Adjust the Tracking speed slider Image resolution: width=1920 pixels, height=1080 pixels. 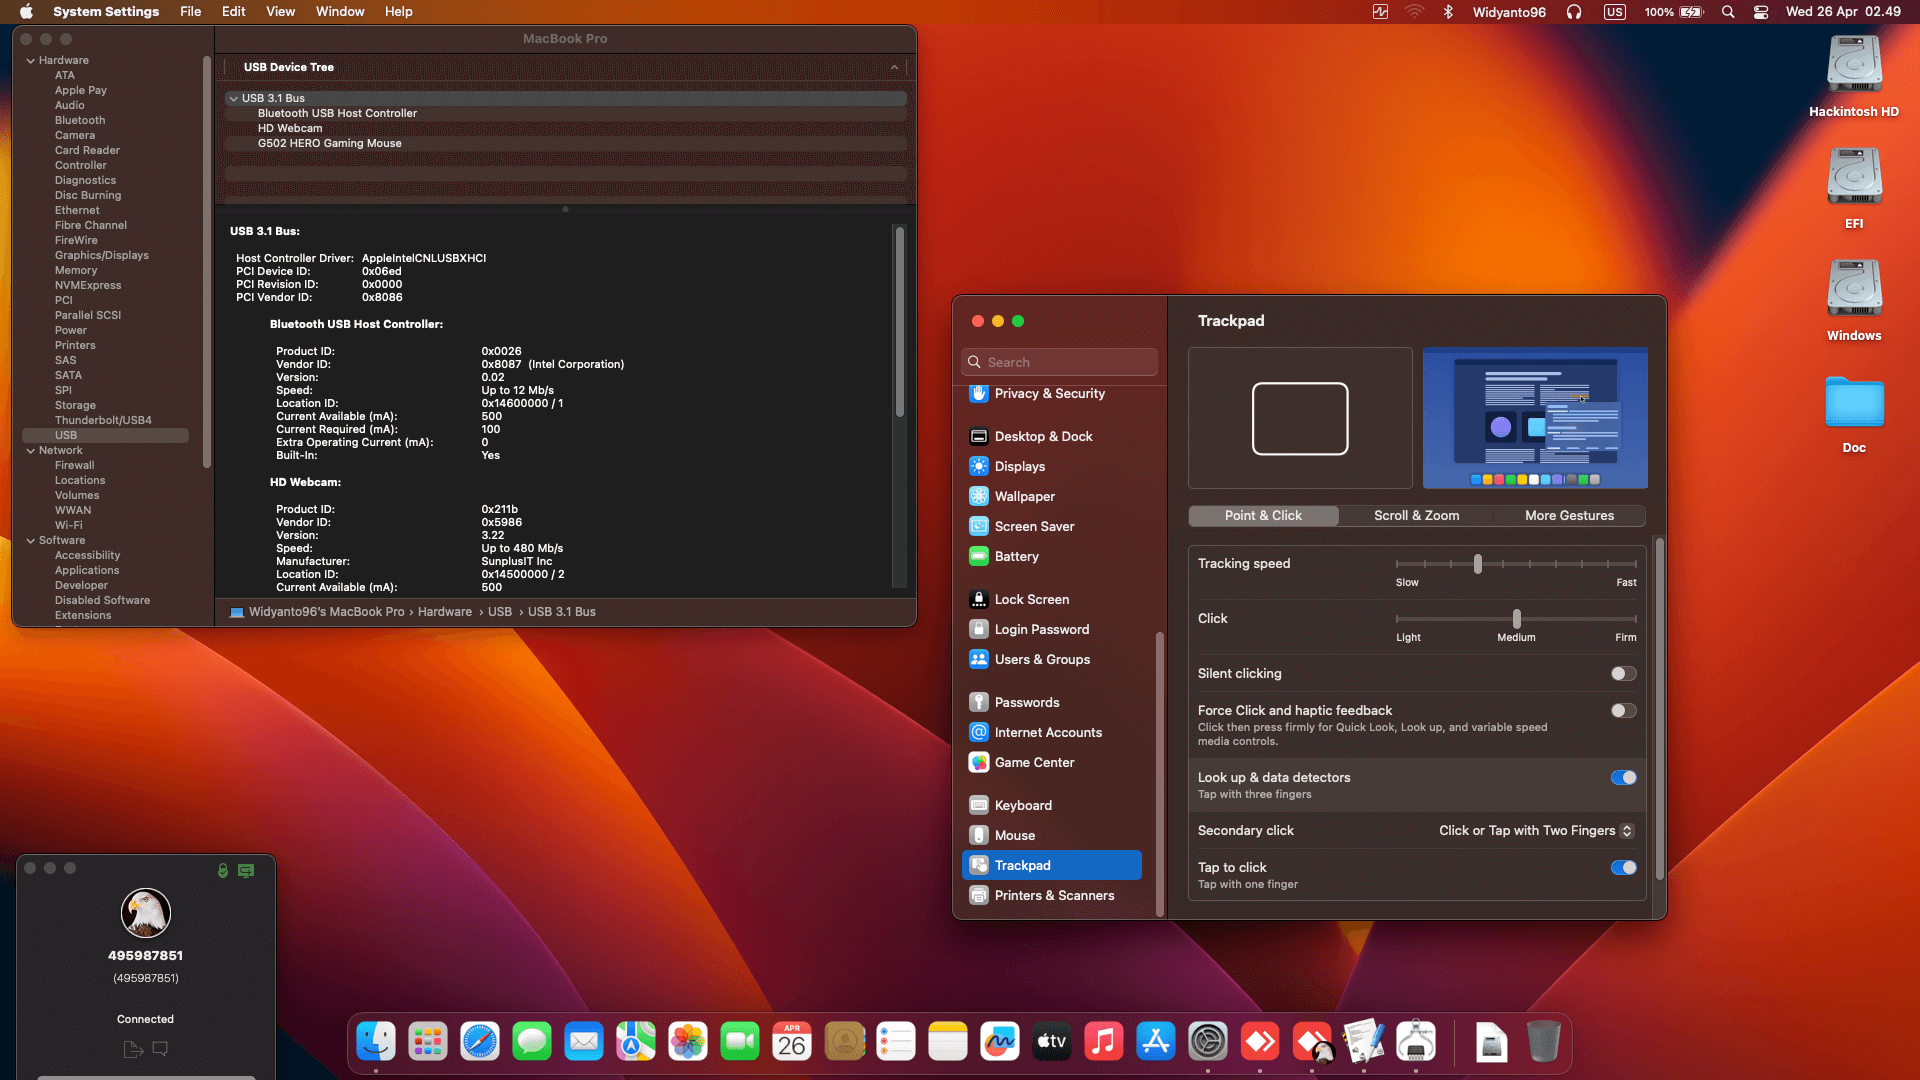coord(1477,565)
